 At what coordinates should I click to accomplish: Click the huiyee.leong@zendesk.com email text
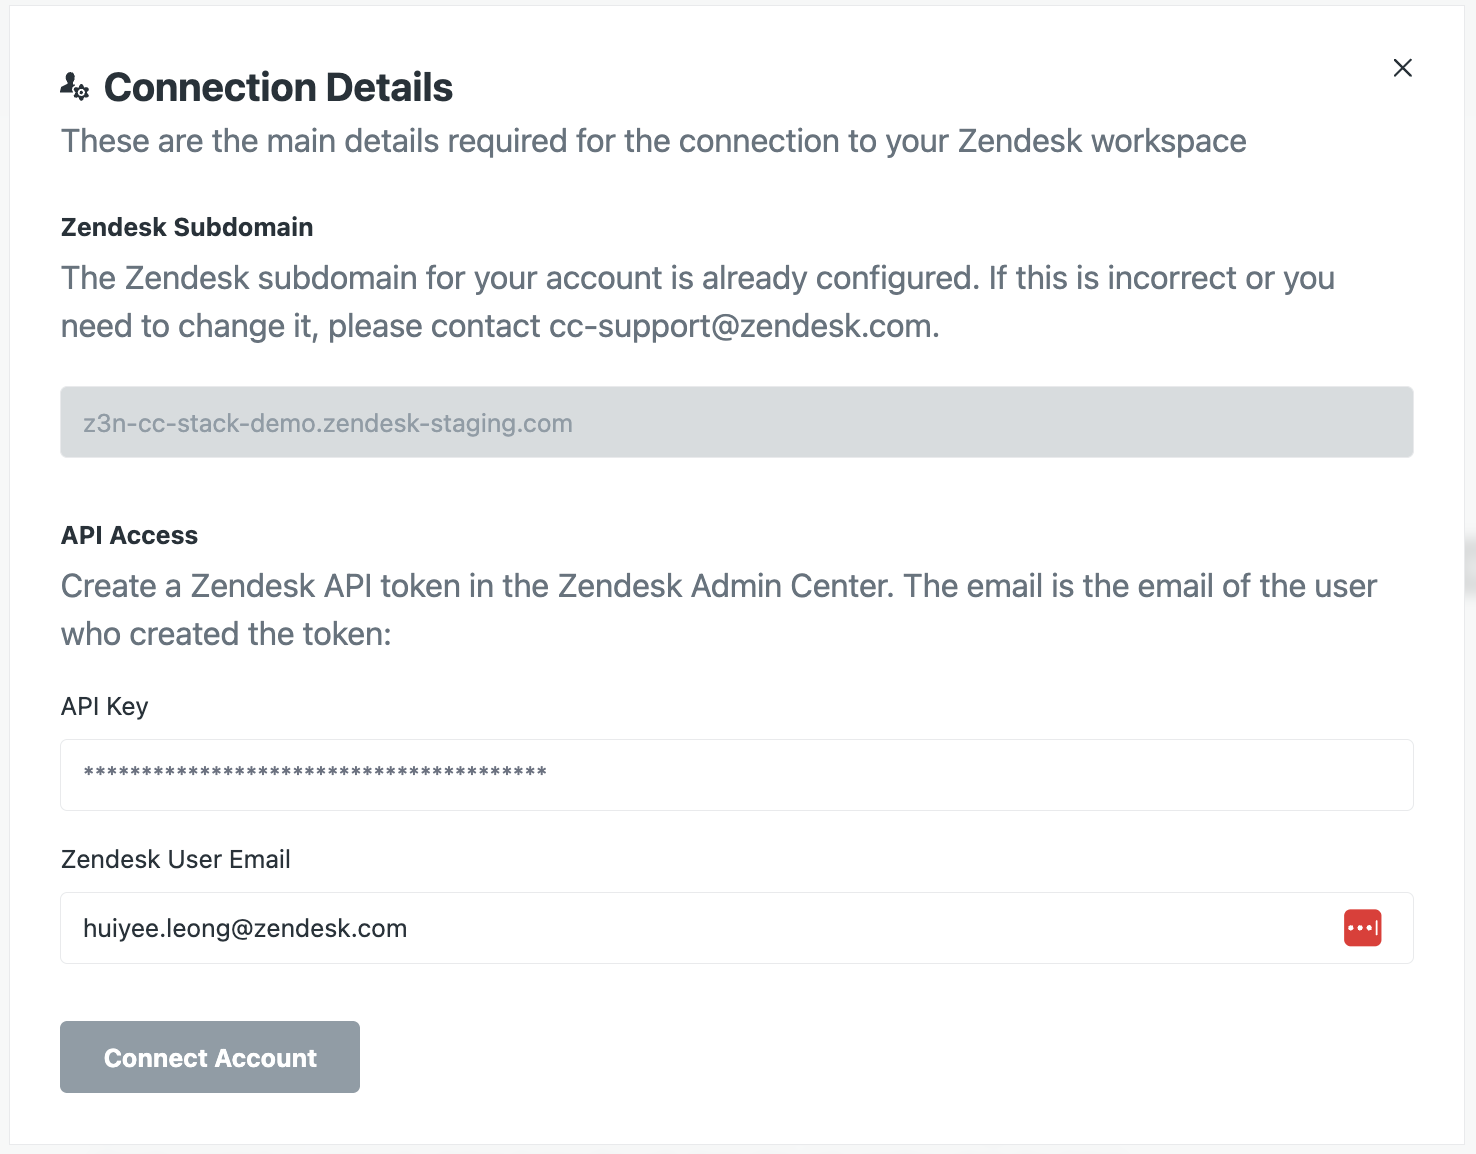point(245,928)
